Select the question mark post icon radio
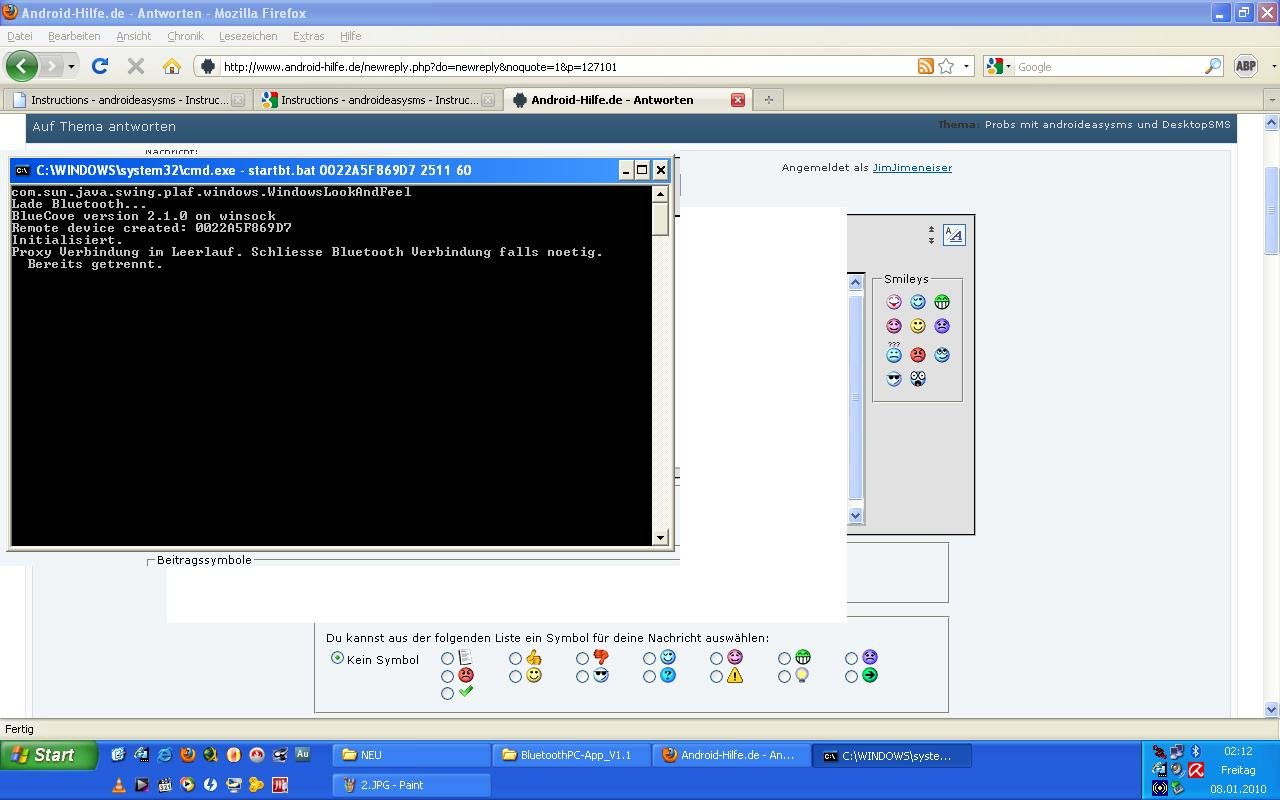 pos(649,677)
